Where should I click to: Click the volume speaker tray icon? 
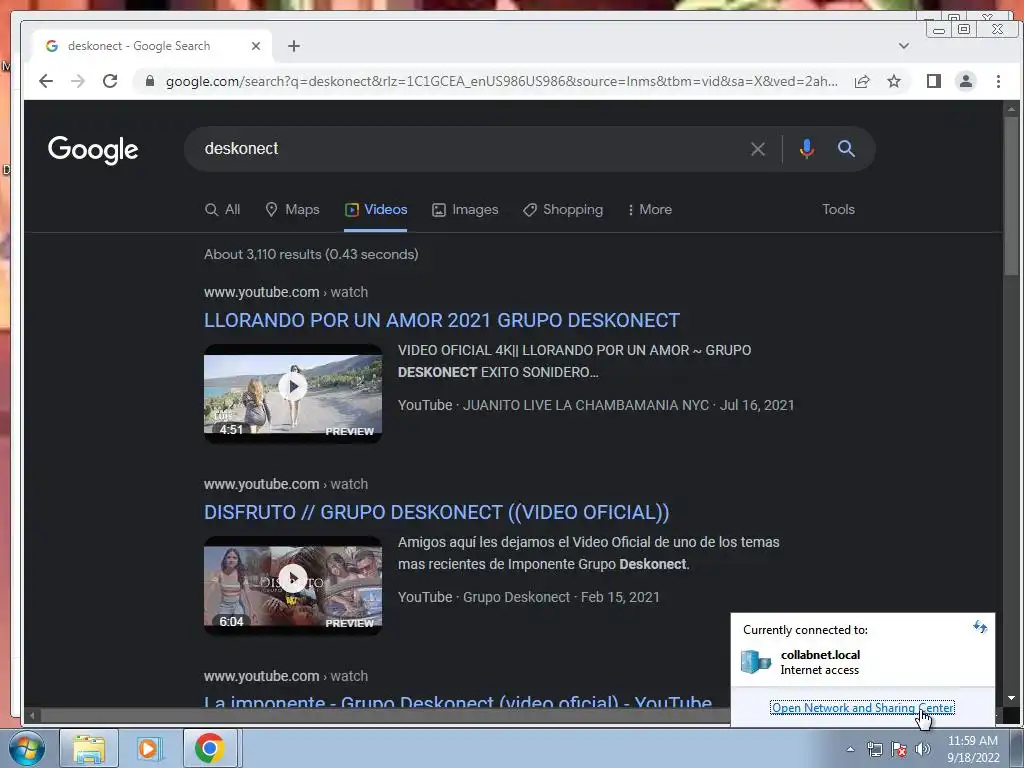pos(923,749)
